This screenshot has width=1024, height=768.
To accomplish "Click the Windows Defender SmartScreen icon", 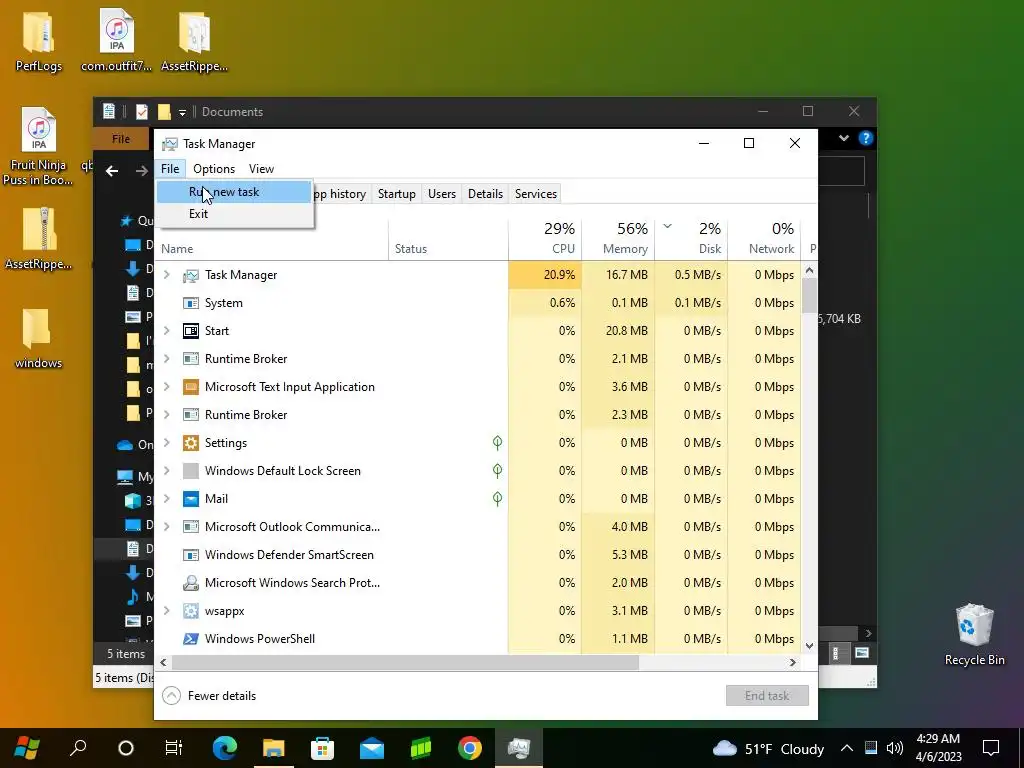I will click(x=191, y=555).
